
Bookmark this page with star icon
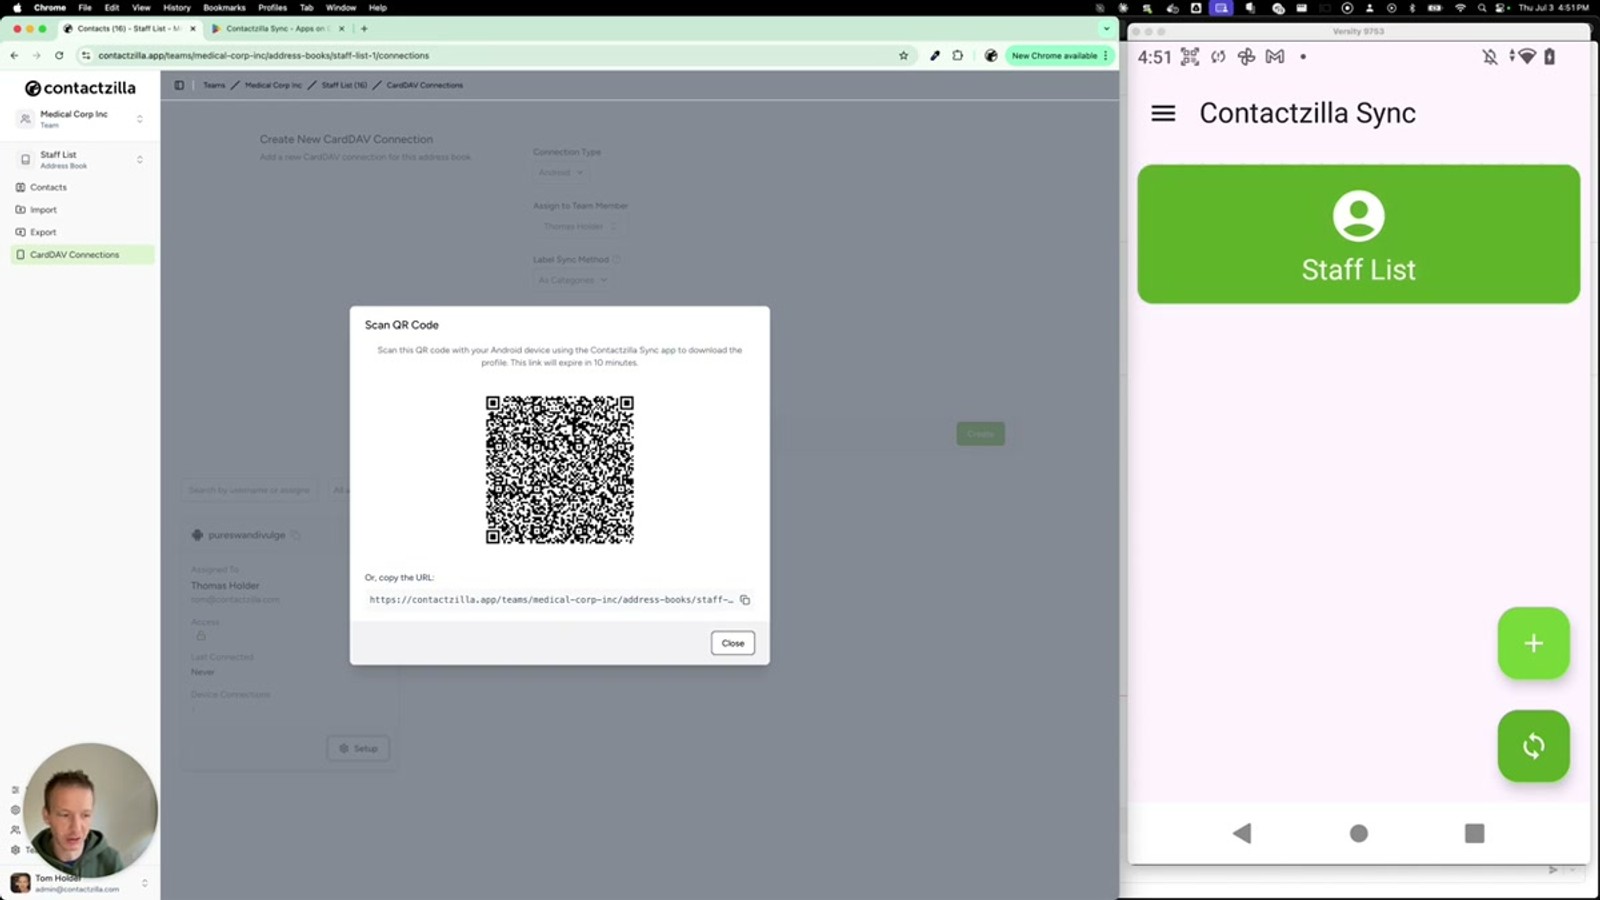pos(903,56)
